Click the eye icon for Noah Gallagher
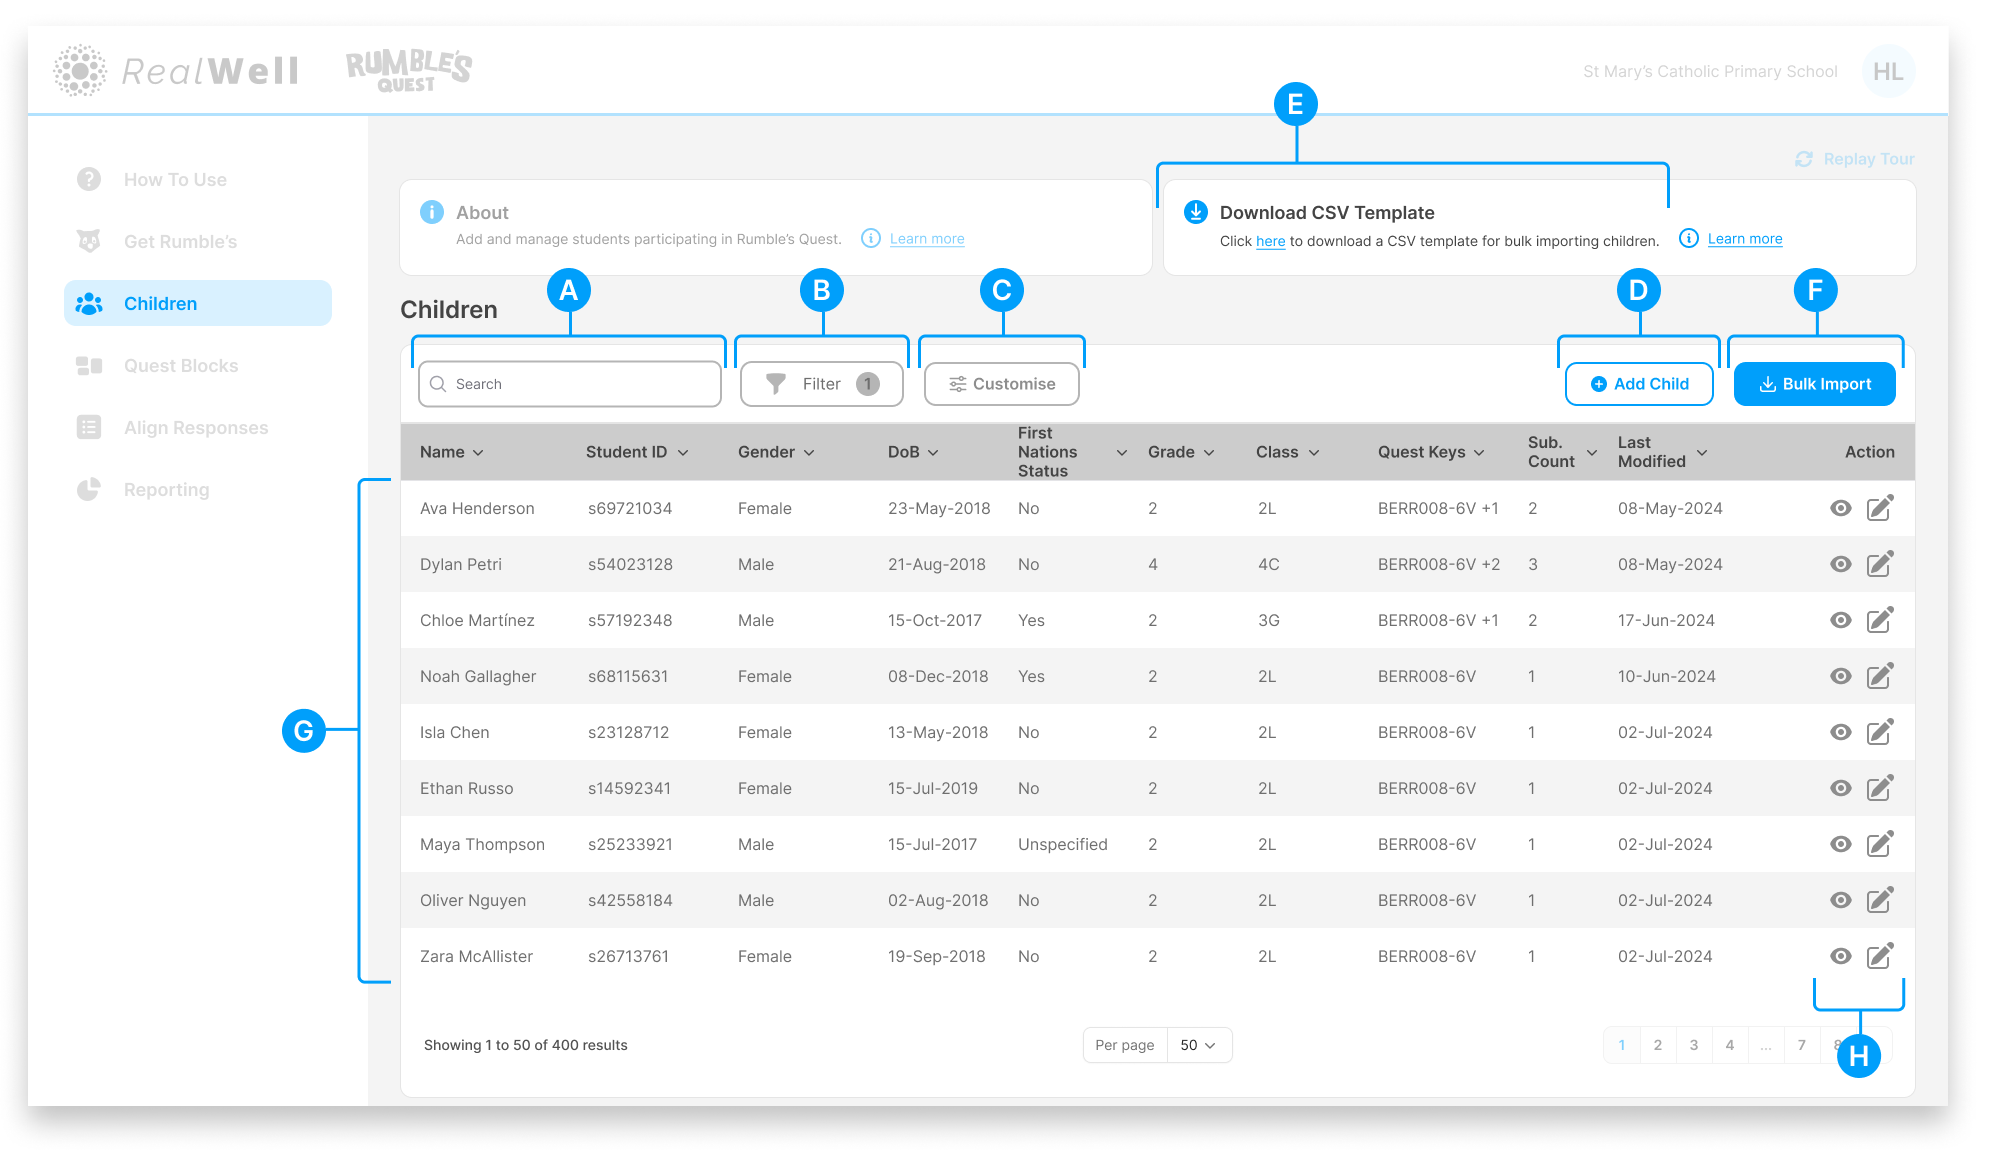Viewport: 1989px width, 1161px height. pyautogui.click(x=1840, y=676)
